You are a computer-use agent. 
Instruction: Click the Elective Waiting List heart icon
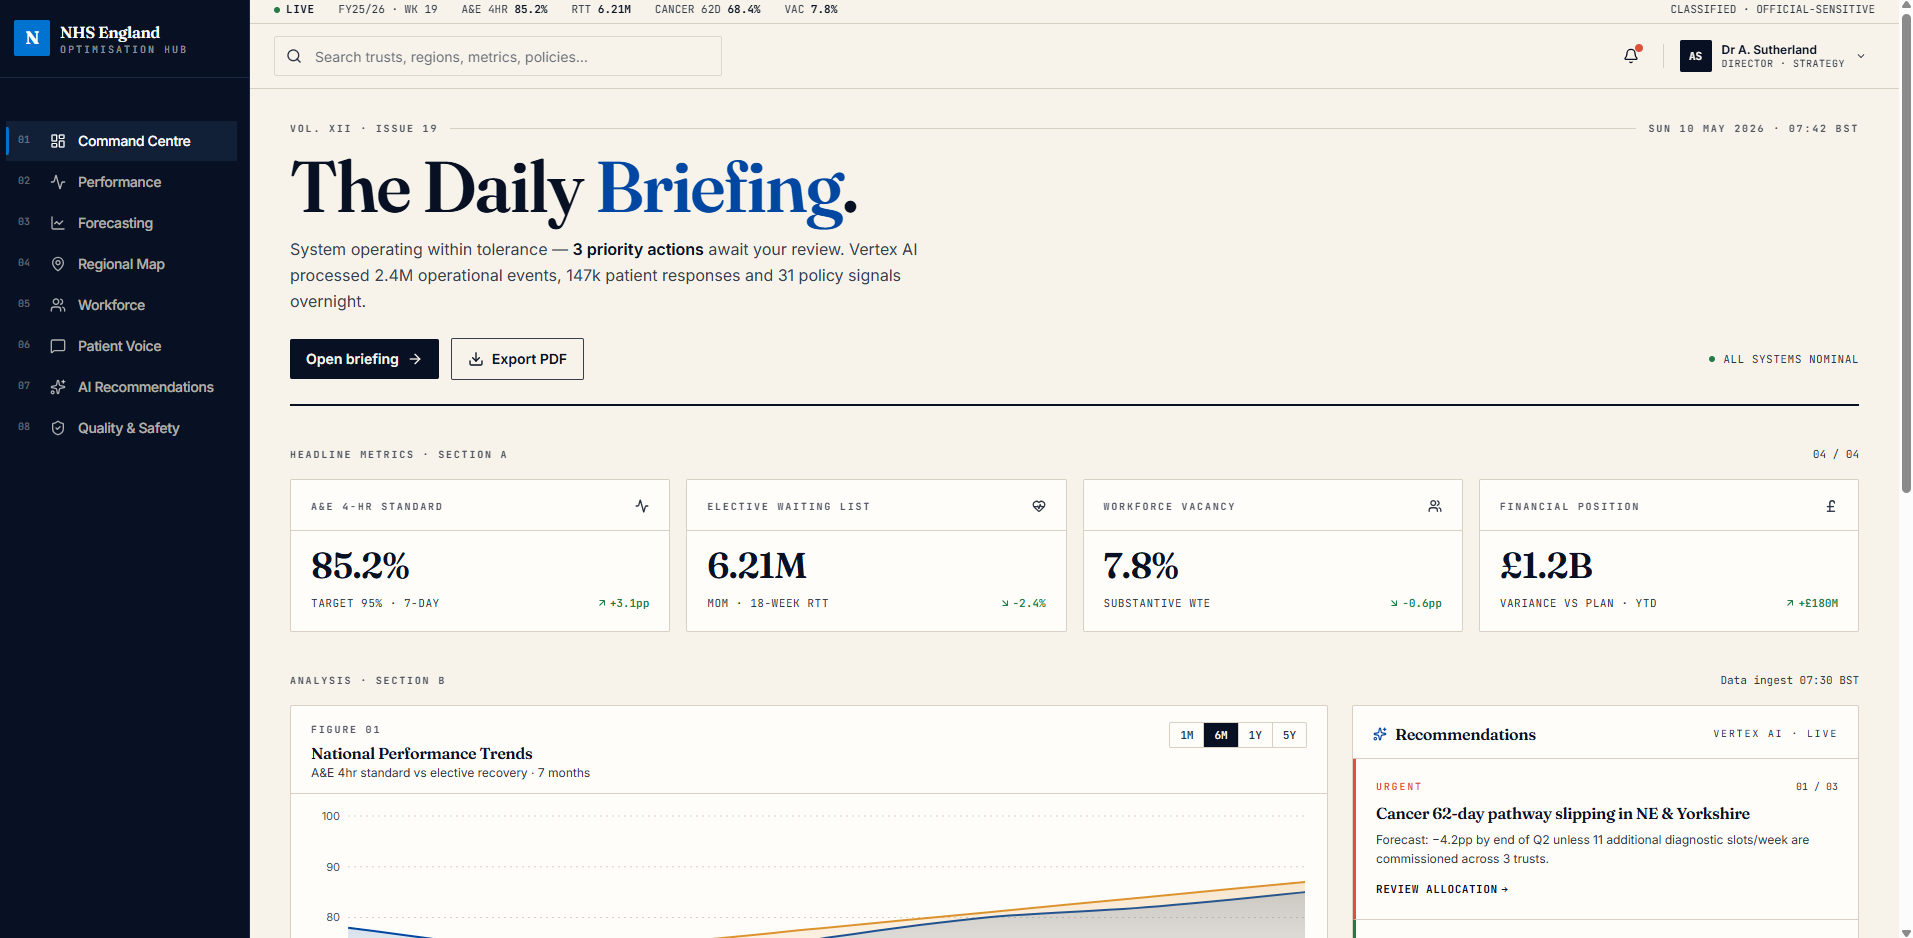1039,506
